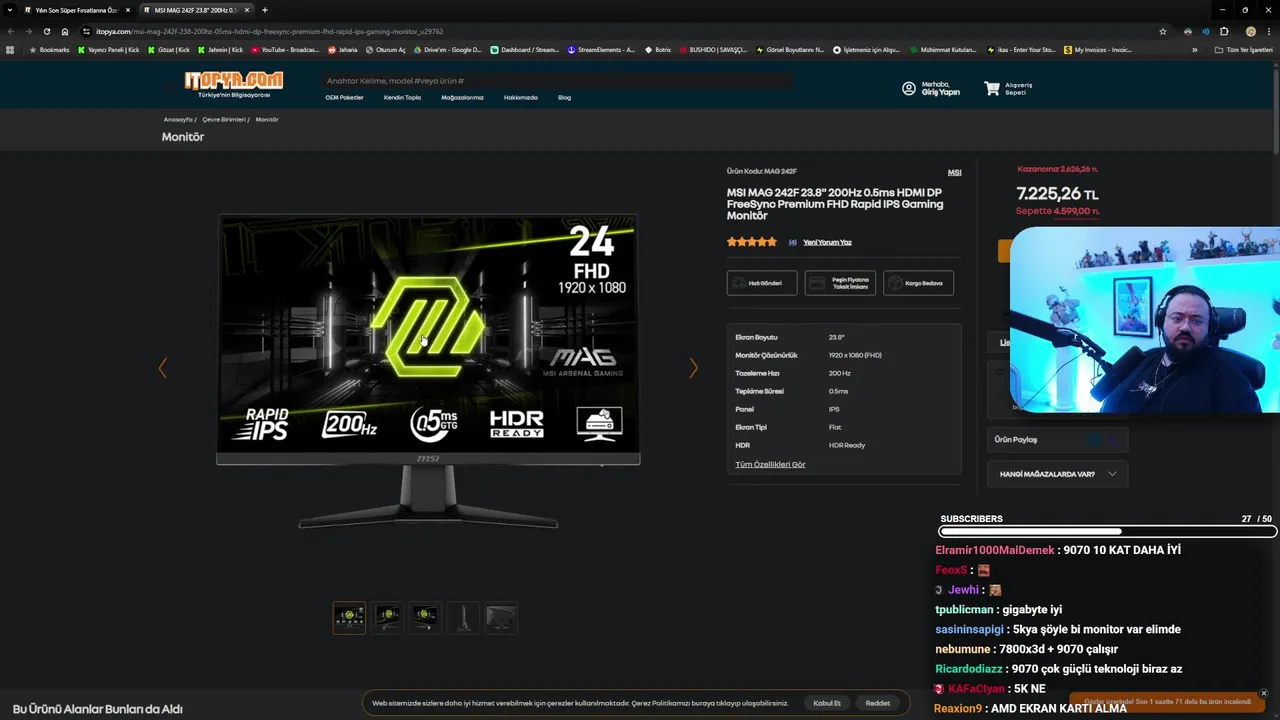Click the Ürün Paylaş share box
1280x720 pixels.
pyautogui.click(x=1057, y=439)
